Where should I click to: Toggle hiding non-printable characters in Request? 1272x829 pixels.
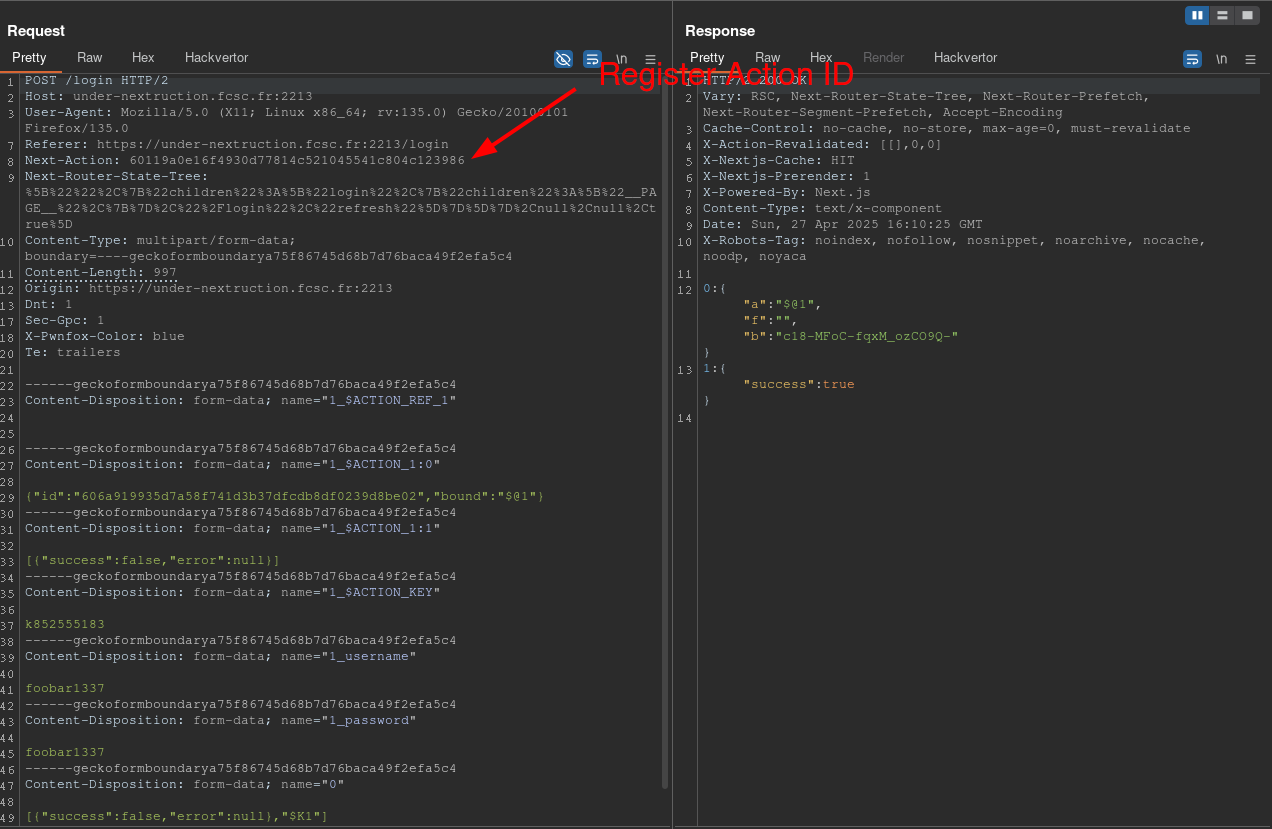coord(563,59)
